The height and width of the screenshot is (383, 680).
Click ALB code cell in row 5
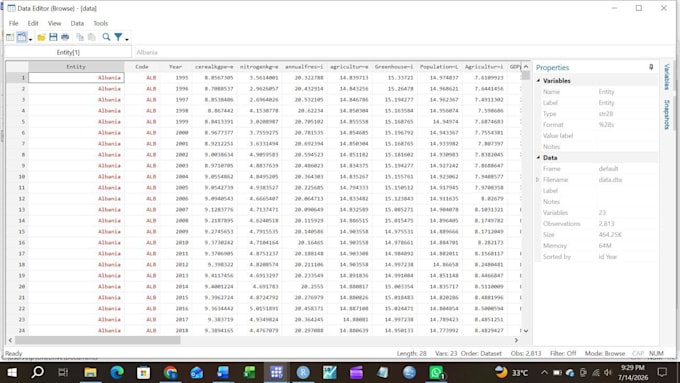pos(142,121)
